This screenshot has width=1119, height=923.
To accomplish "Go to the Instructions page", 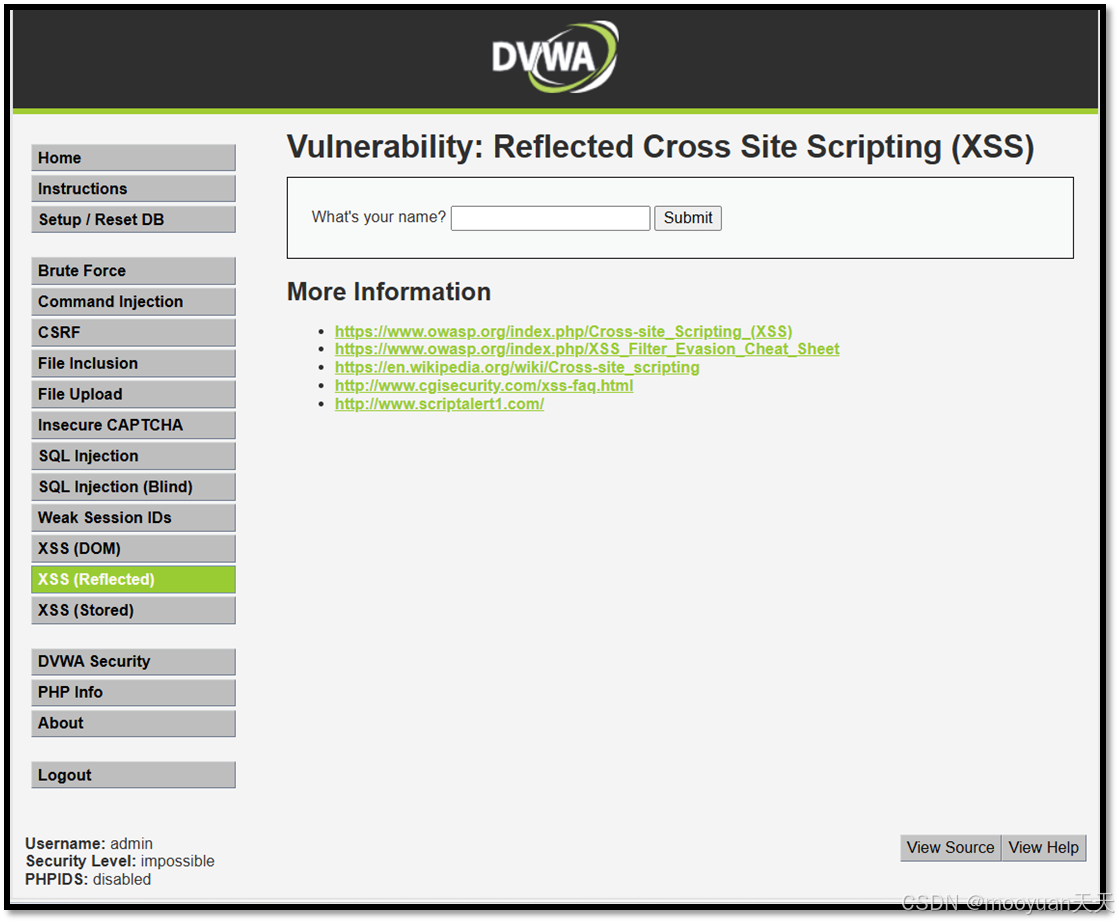I will pos(133,188).
